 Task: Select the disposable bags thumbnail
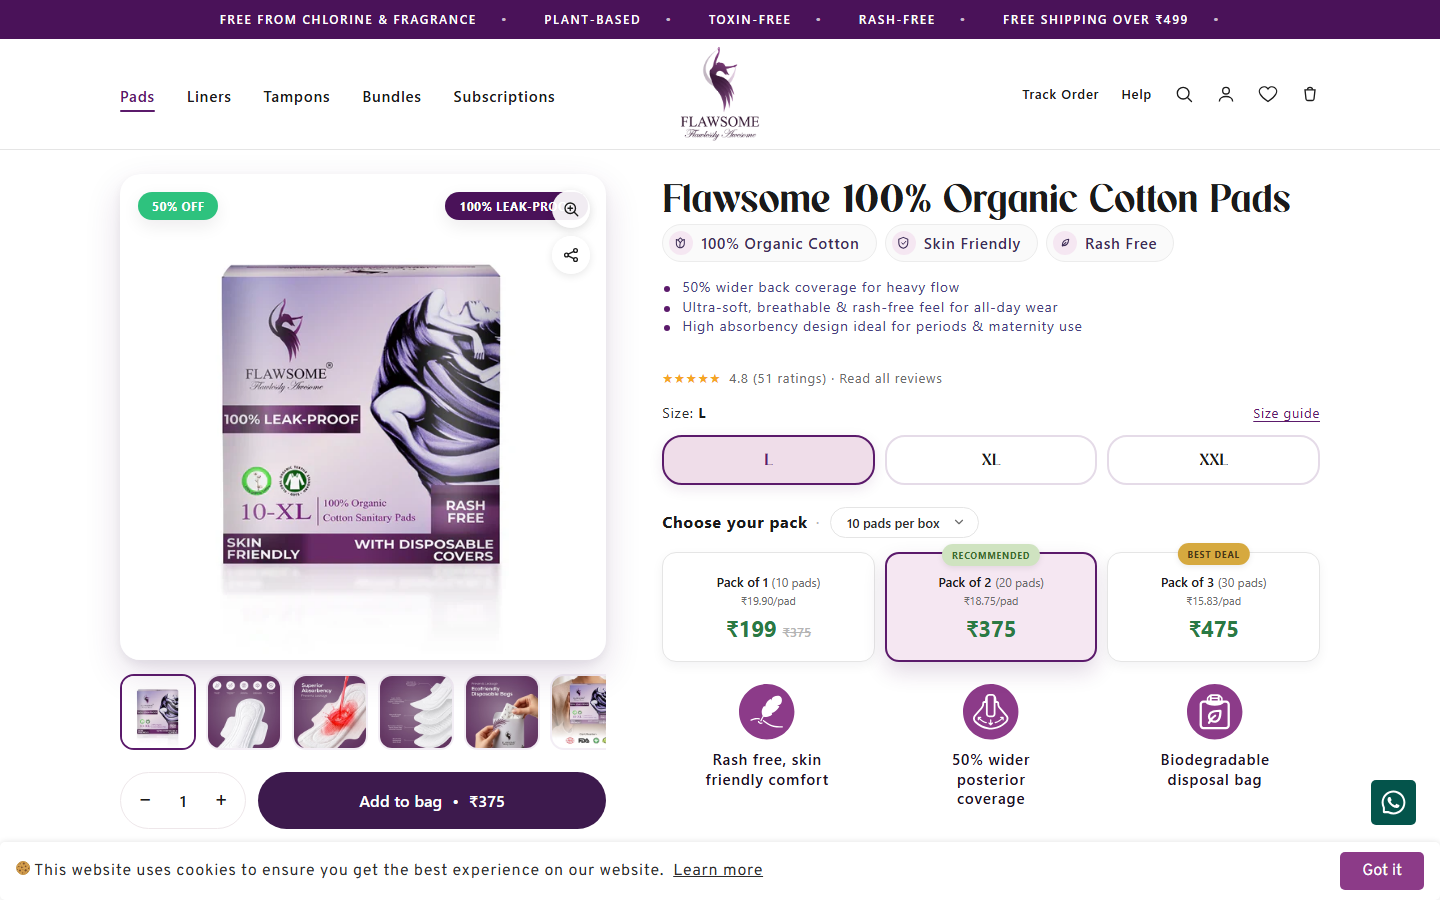click(502, 712)
